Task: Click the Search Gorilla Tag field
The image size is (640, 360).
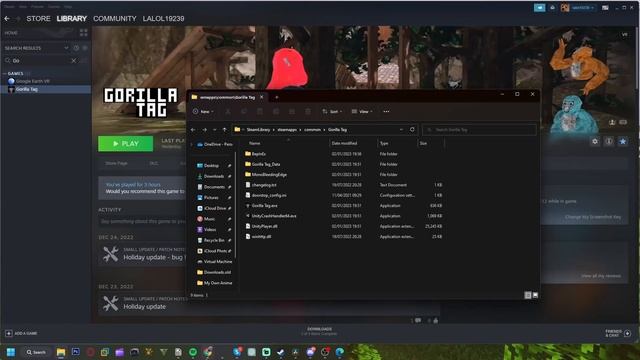Action: 479,130
